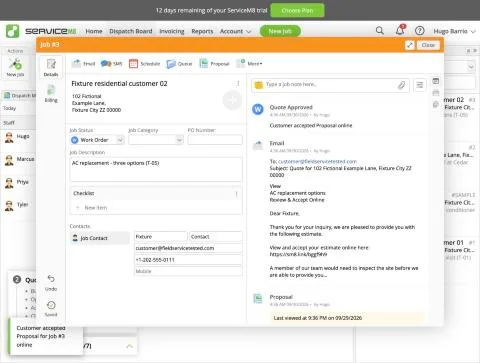Click the contact phone number field
The width and height of the screenshot is (480, 363).
[x=188, y=260]
